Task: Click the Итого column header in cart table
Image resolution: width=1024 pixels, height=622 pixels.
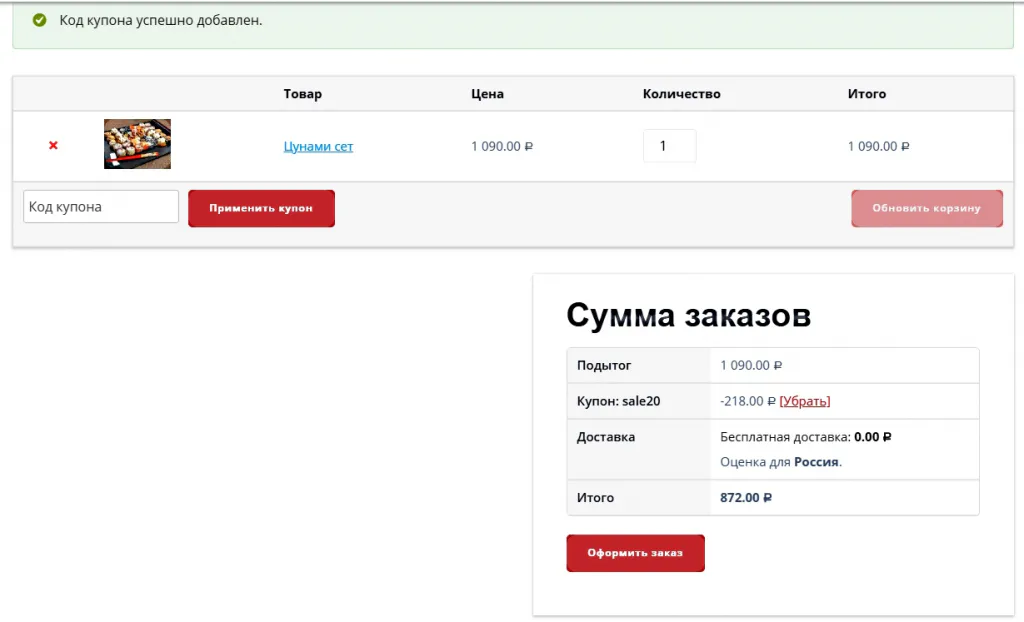Action: [x=866, y=94]
